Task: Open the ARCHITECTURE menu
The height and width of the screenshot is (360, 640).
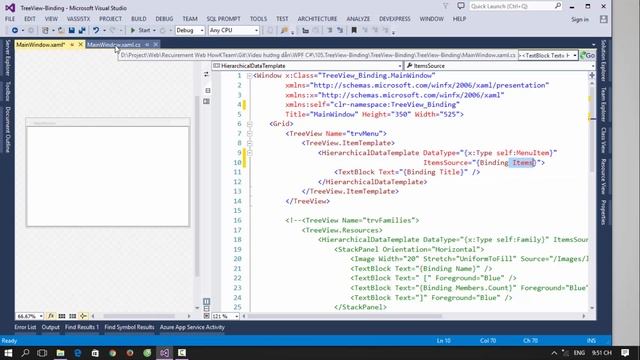Action: click(317, 19)
